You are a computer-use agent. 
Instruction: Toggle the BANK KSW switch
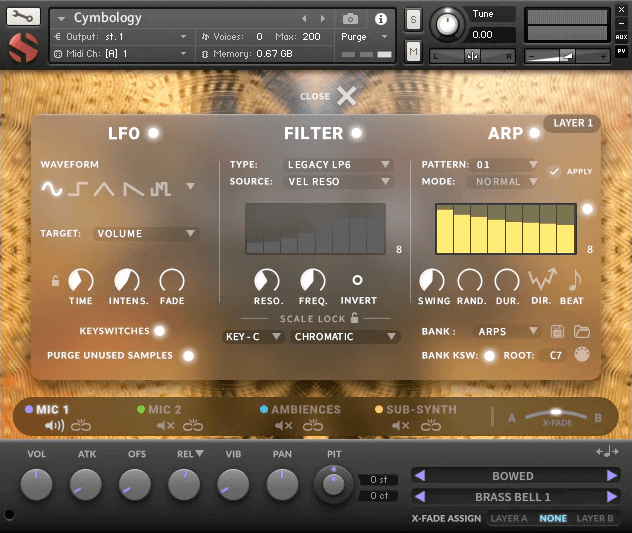[489, 355]
